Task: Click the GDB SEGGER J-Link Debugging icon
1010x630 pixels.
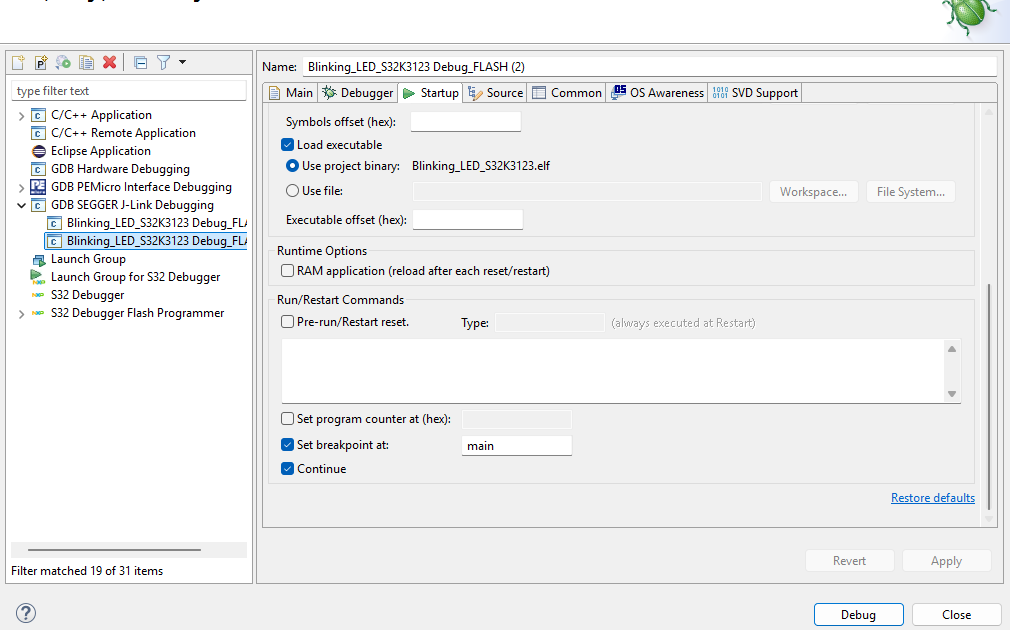Action: [39, 205]
